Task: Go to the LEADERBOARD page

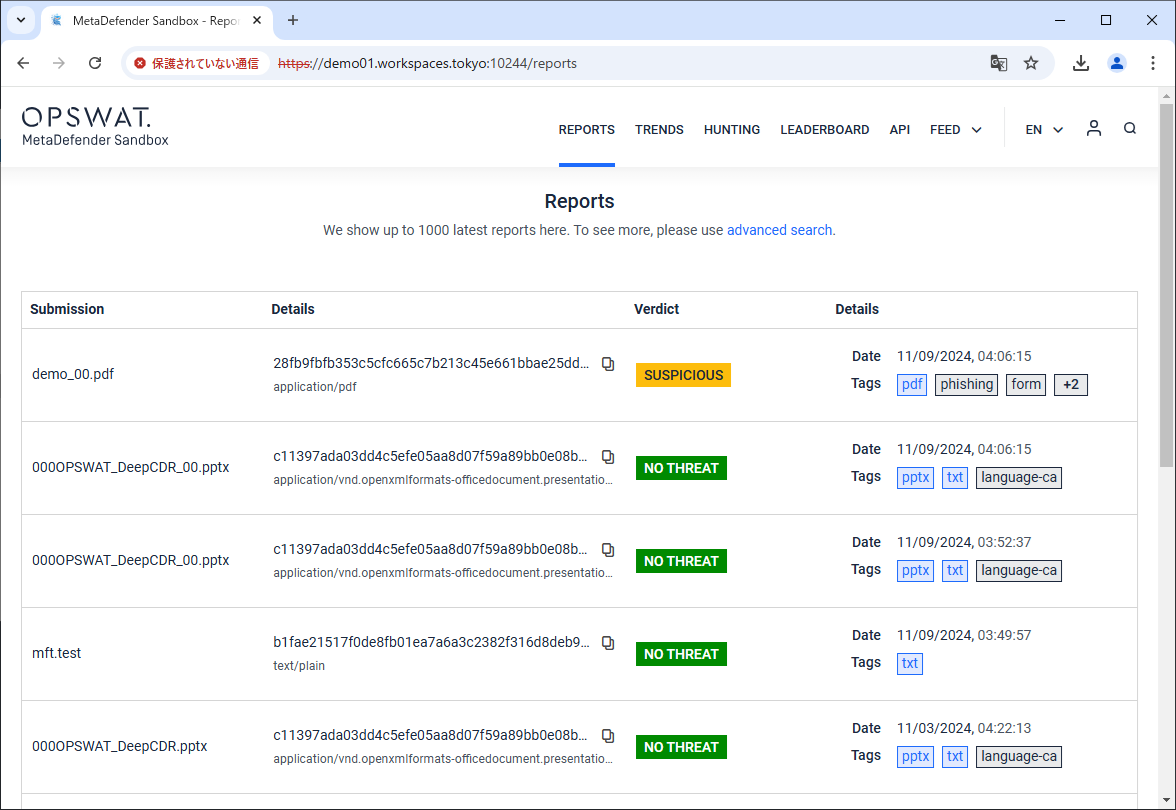Action: (x=824, y=129)
